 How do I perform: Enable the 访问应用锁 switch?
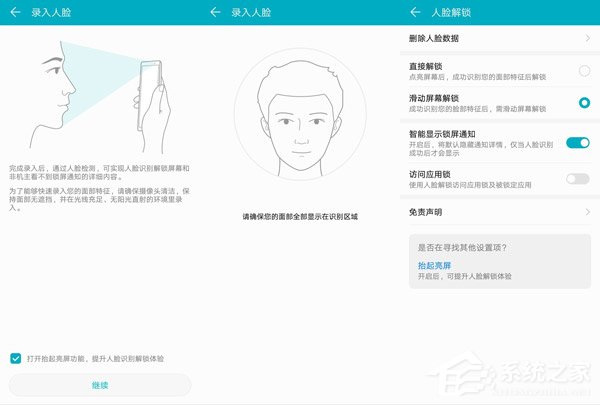pos(578,178)
